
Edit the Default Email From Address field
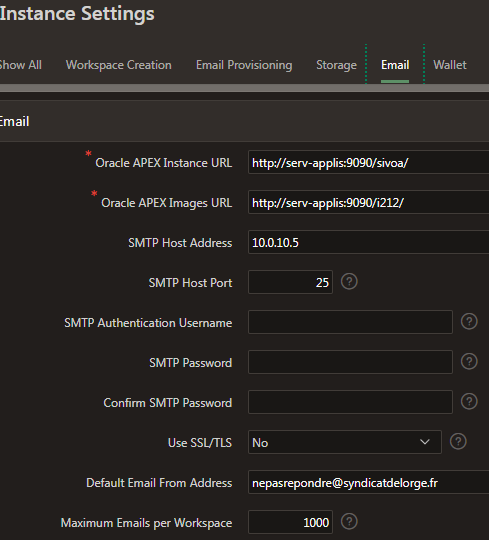point(368,482)
